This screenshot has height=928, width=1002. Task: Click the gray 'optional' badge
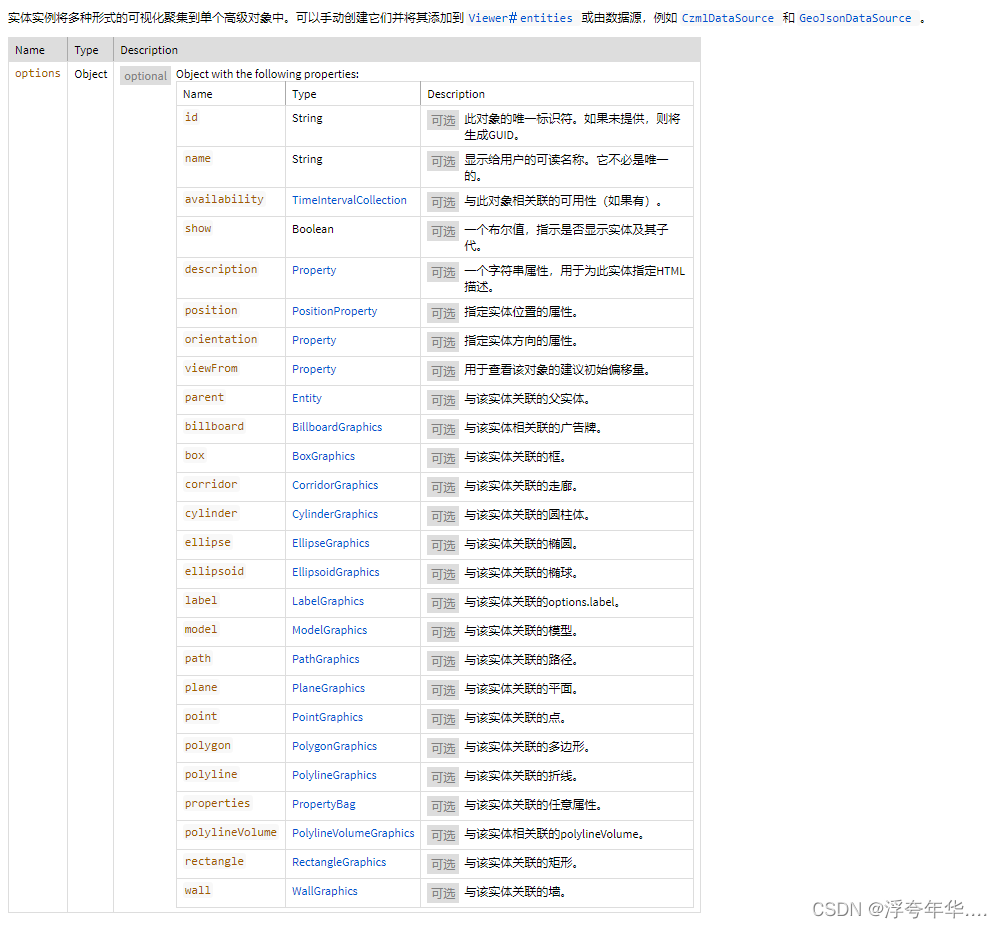click(x=145, y=76)
